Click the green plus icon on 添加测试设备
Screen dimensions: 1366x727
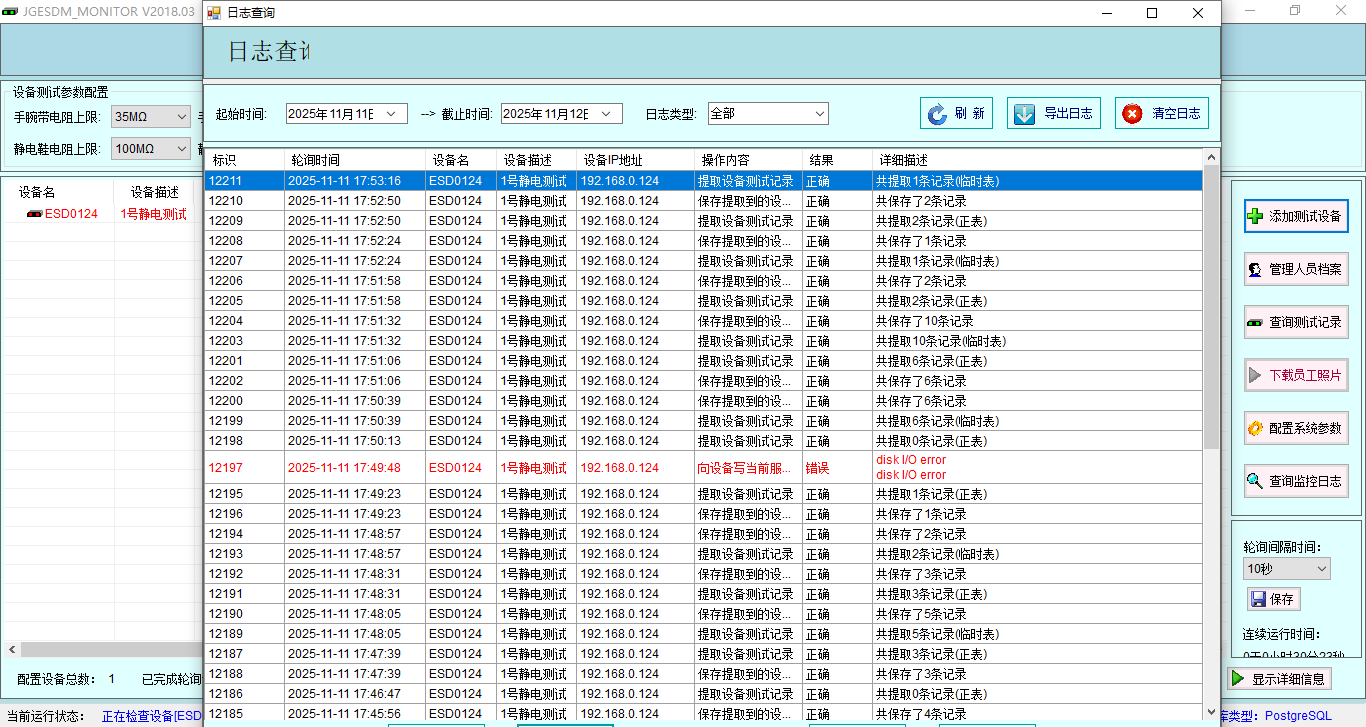1255,215
